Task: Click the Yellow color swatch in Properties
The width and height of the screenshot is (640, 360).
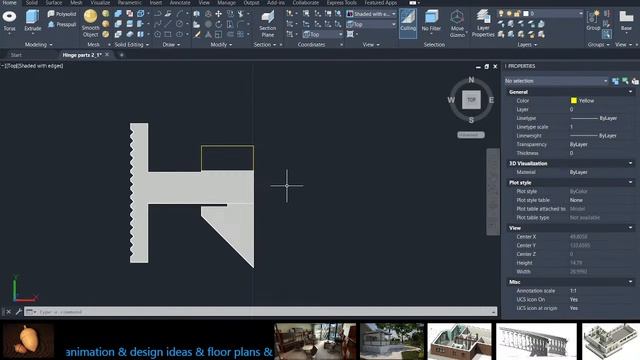Action: pos(573,100)
